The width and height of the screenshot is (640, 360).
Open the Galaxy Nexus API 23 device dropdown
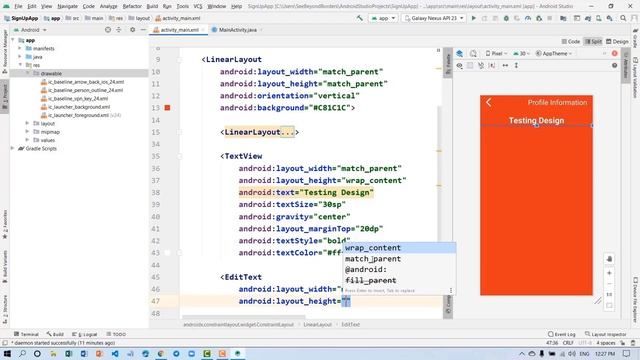(x=433, y=18)
